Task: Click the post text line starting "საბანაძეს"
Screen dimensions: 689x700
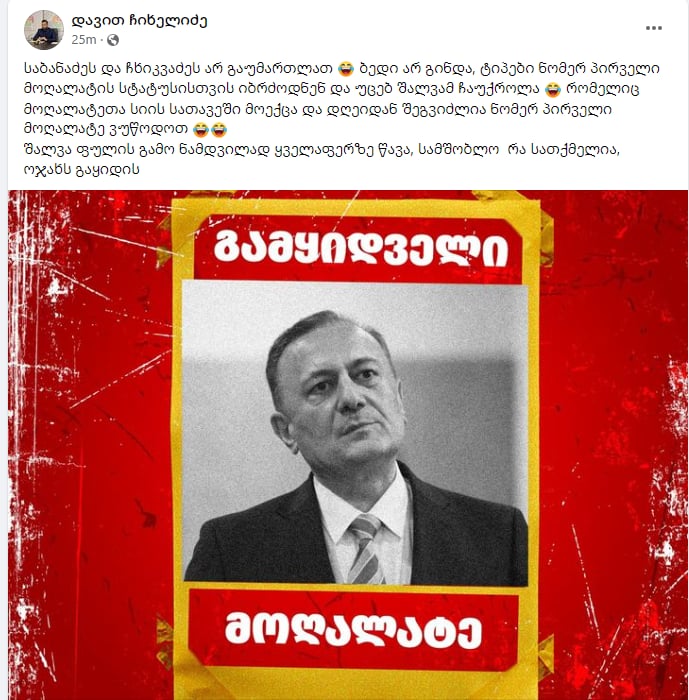Action: click(x=342, y=69)
